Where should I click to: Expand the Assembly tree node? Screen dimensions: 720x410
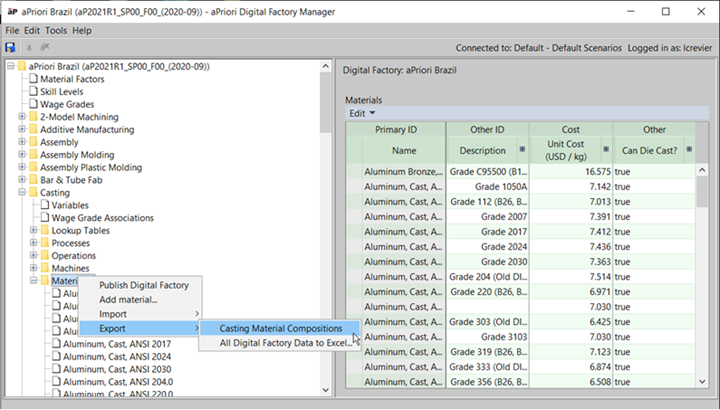click(x=22, y=142)
